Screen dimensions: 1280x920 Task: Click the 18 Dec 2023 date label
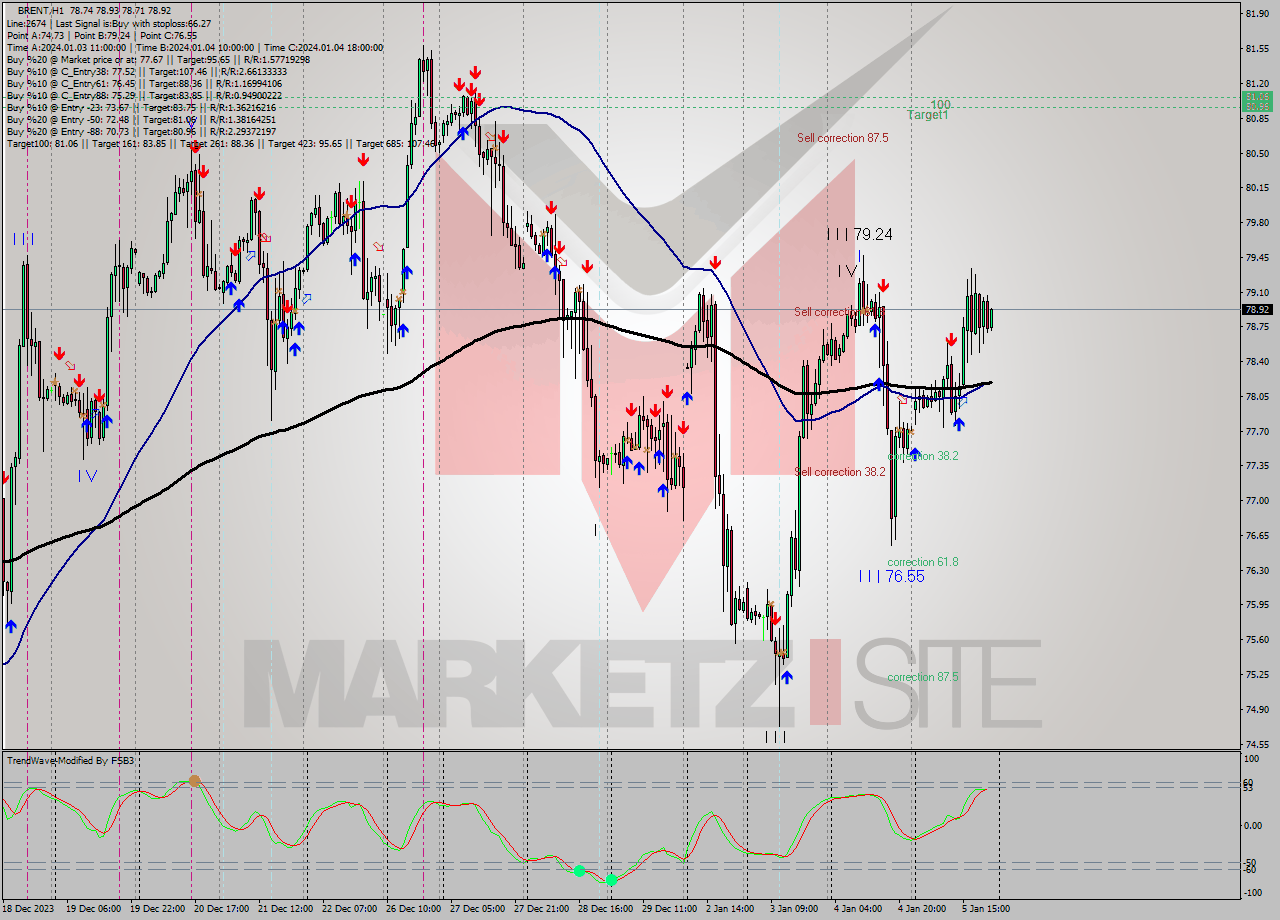[27, 909]
